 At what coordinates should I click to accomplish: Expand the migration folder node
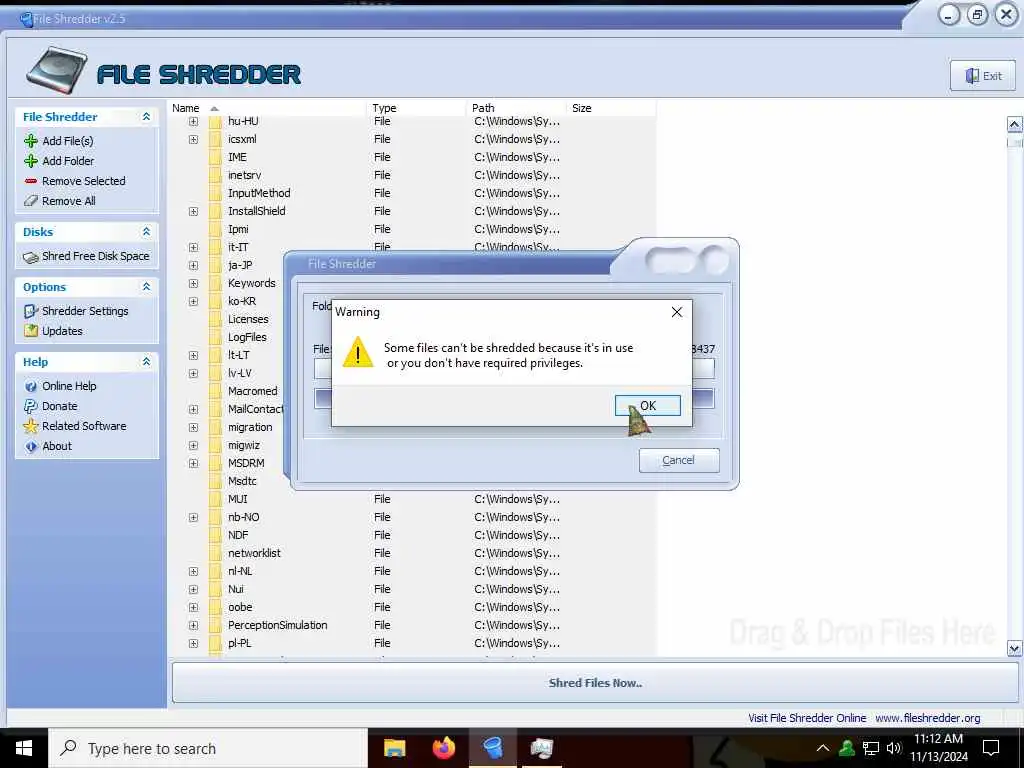[193, 428]
